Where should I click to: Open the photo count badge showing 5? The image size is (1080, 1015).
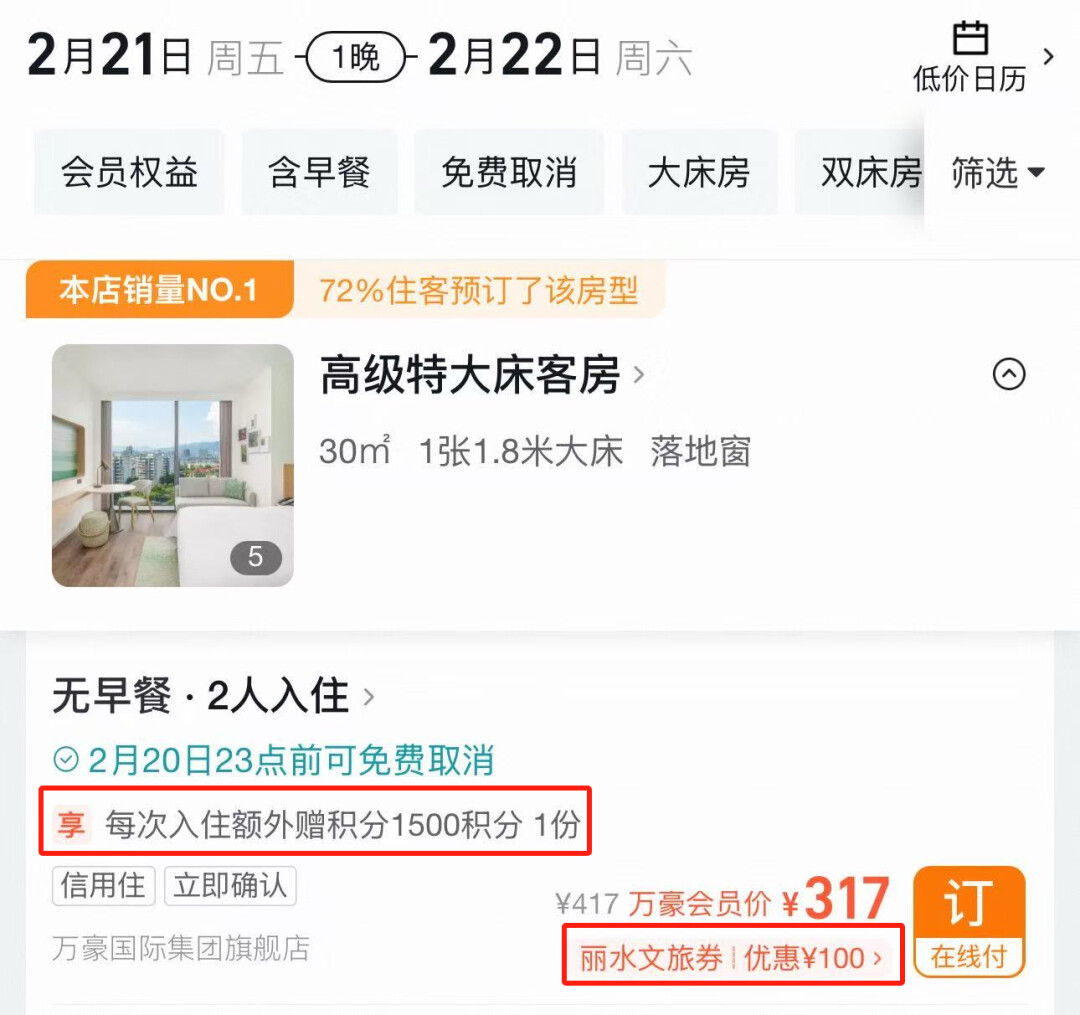tap(256, 557)
